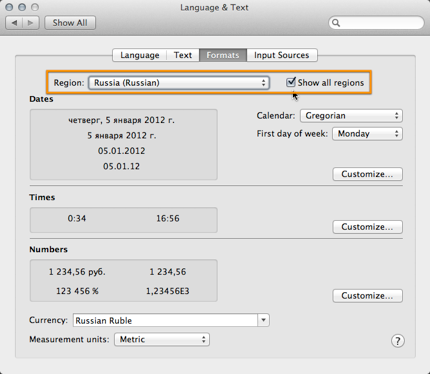This screenshot has height=374, width=430.
Task: Switch to the Text tab
Action: (x=183, y=55)
